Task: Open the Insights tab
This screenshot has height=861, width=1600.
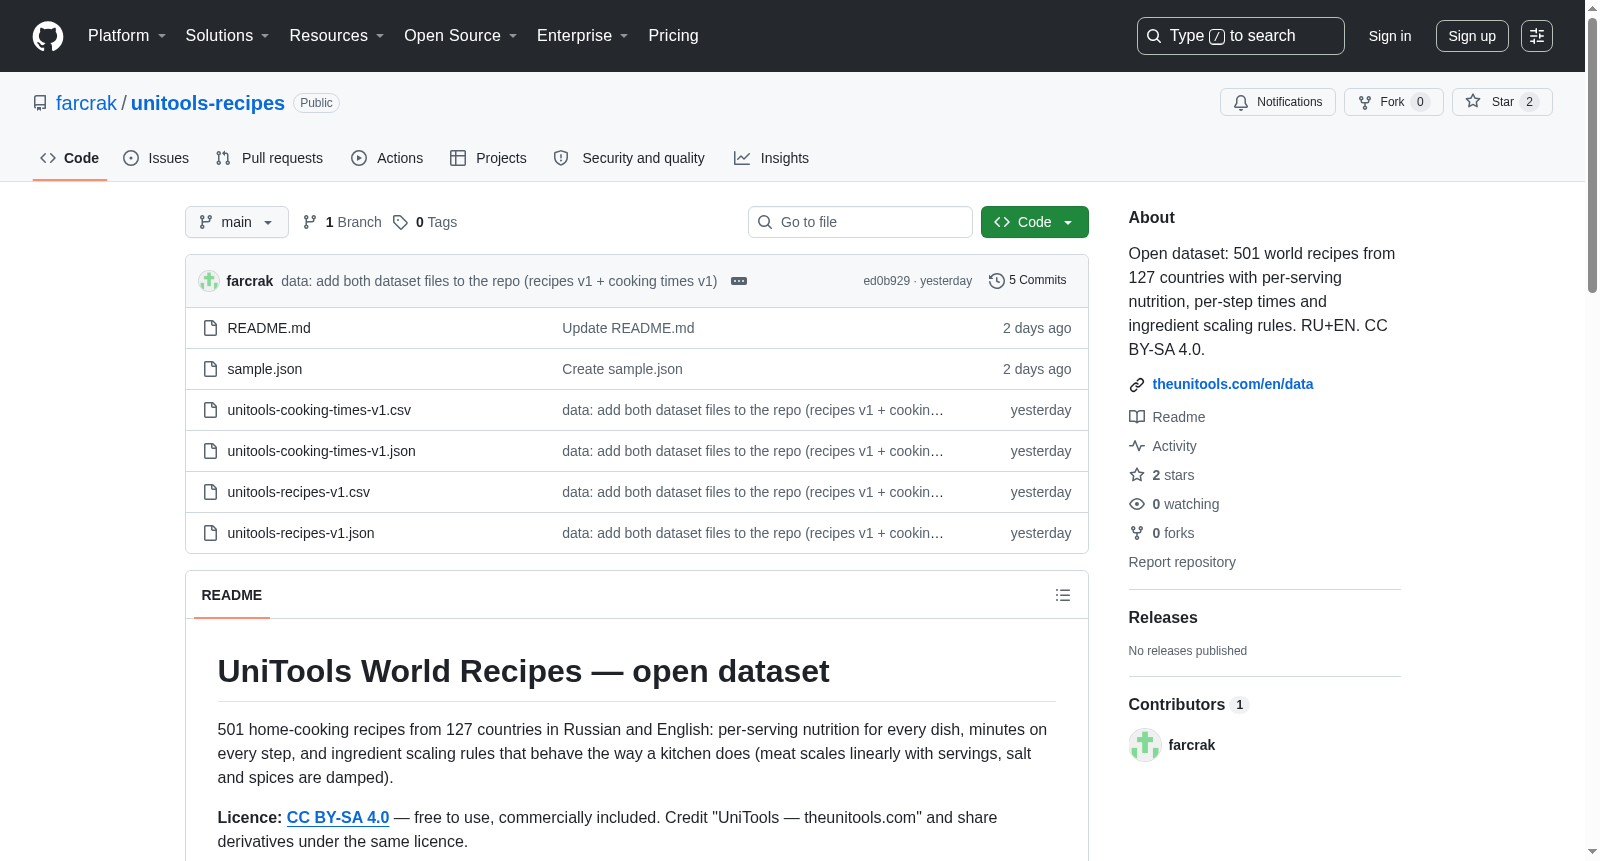Action: tap(771, 158)
